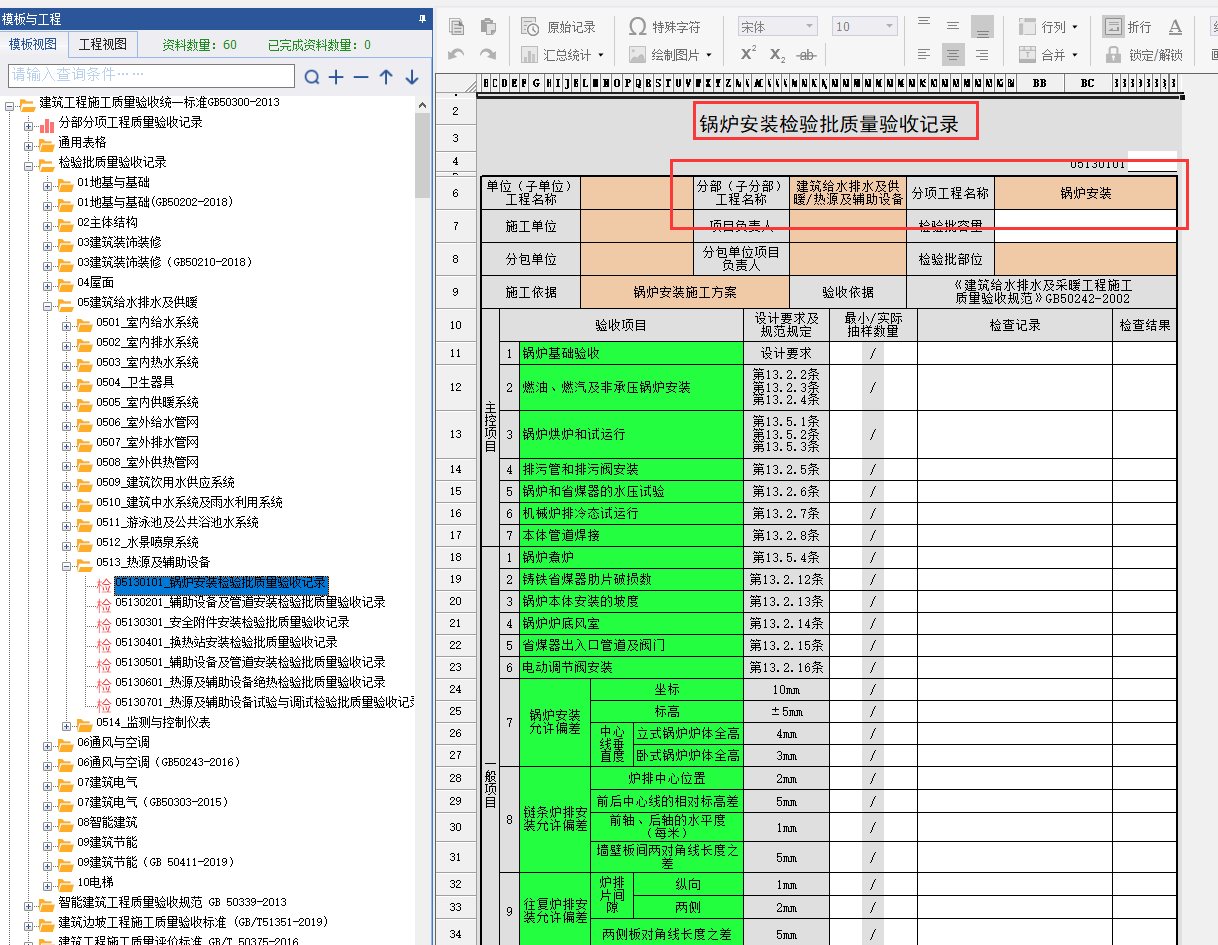The width and height of the screenshot is (1218, 945).
Task: Collapse the 05建筑给水排水及供暖 folder
Action: click(47, 305)
